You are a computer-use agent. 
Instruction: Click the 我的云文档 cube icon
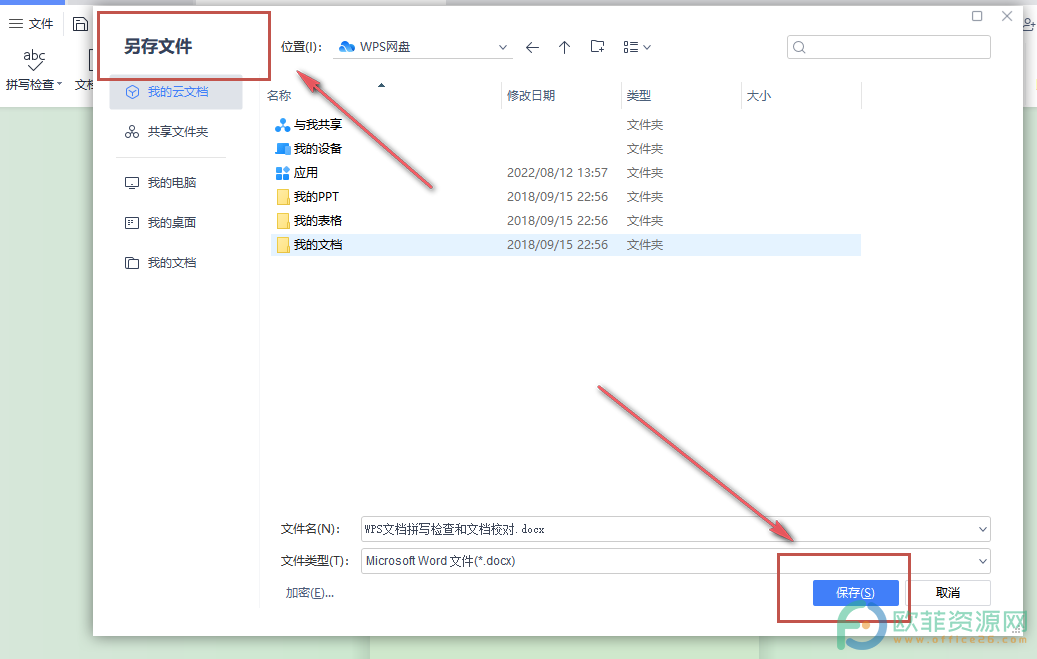pyautogui.click(x=132, y=92)
